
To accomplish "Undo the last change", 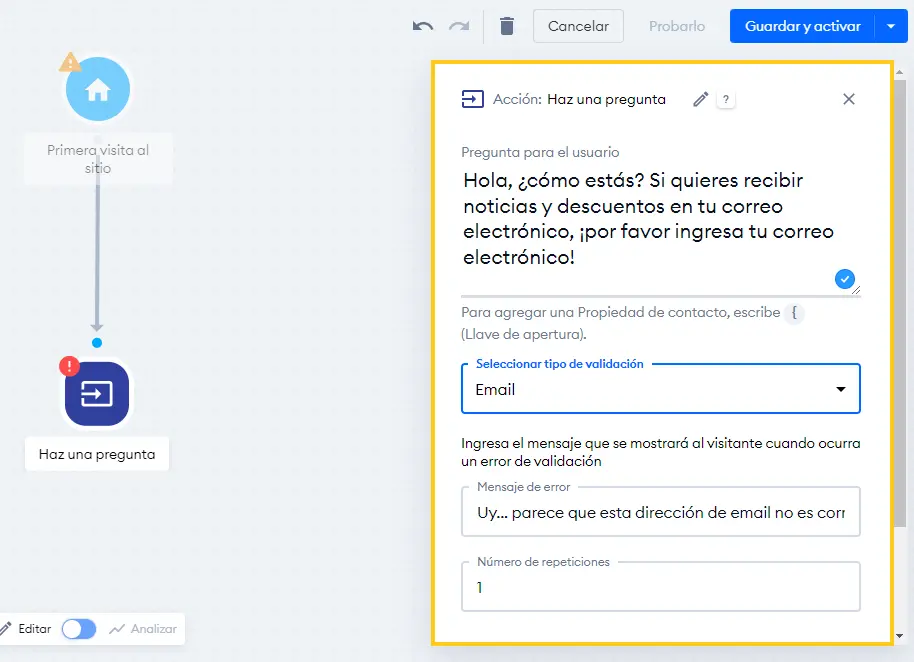I will (423, 26).
